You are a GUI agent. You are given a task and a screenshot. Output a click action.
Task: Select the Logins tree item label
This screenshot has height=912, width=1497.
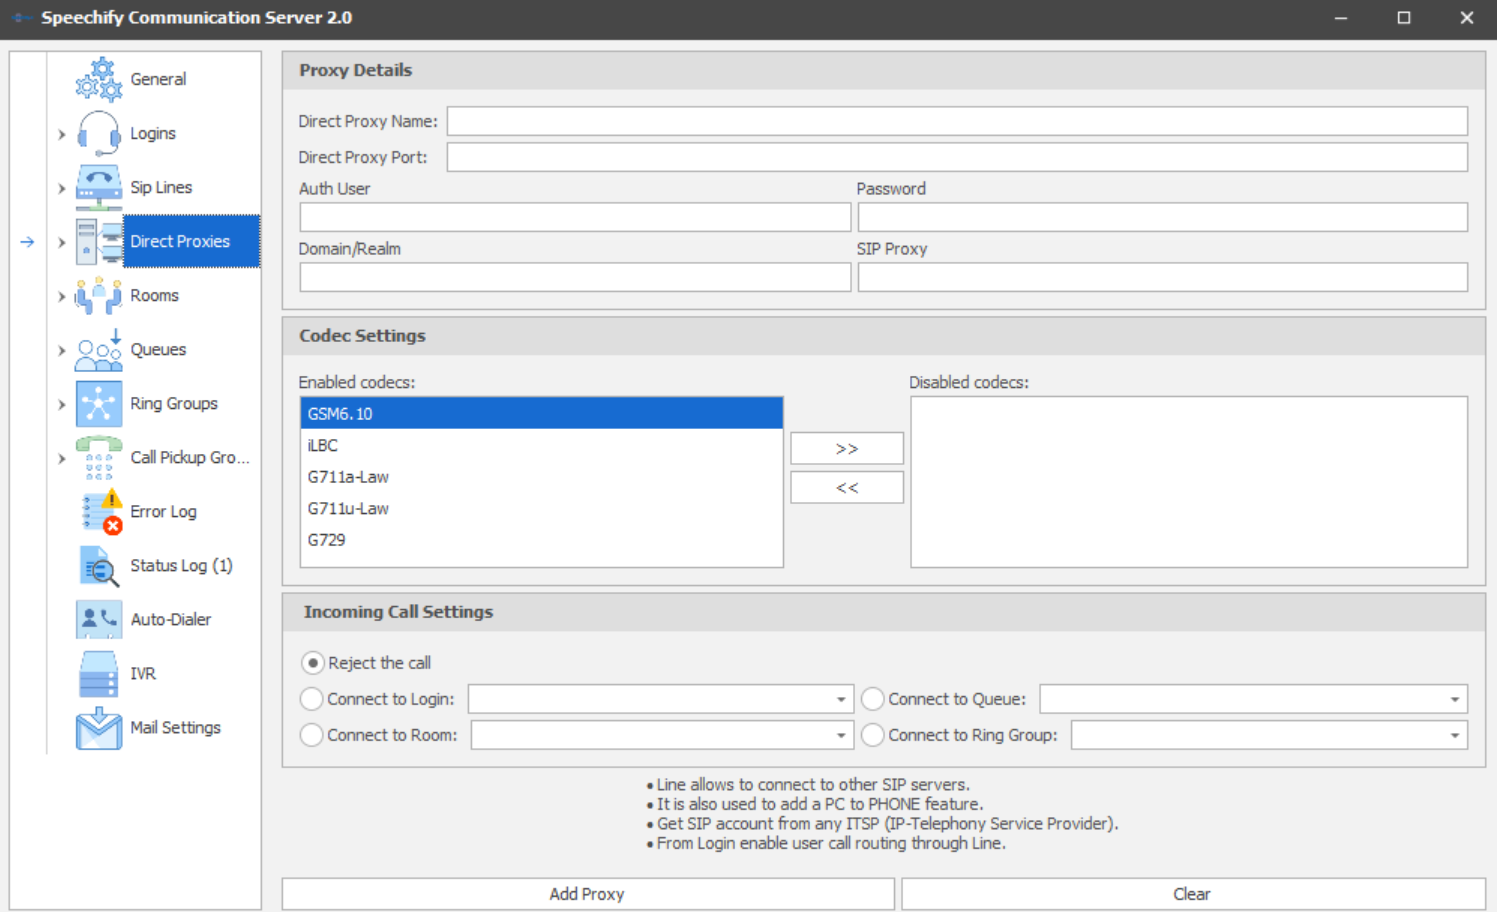coord(153,133)
